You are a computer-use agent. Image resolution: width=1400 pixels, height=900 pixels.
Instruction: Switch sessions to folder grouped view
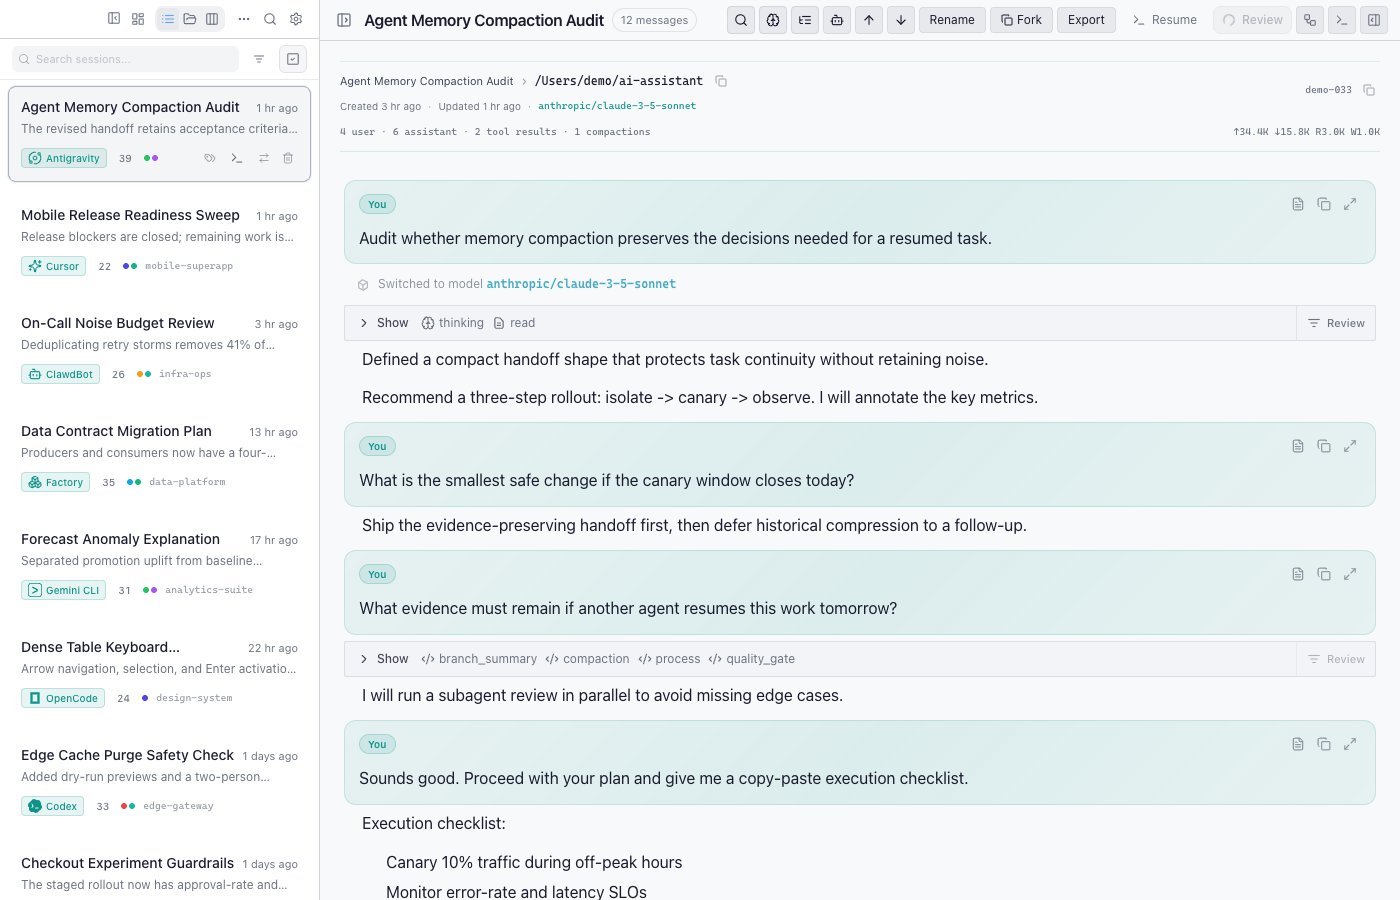(x=190, y=19)
